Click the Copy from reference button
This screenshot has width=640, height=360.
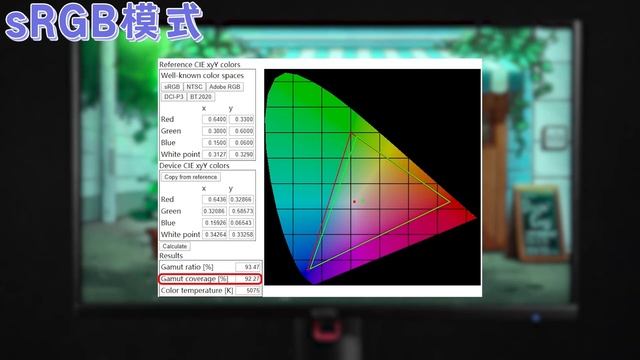191,177
